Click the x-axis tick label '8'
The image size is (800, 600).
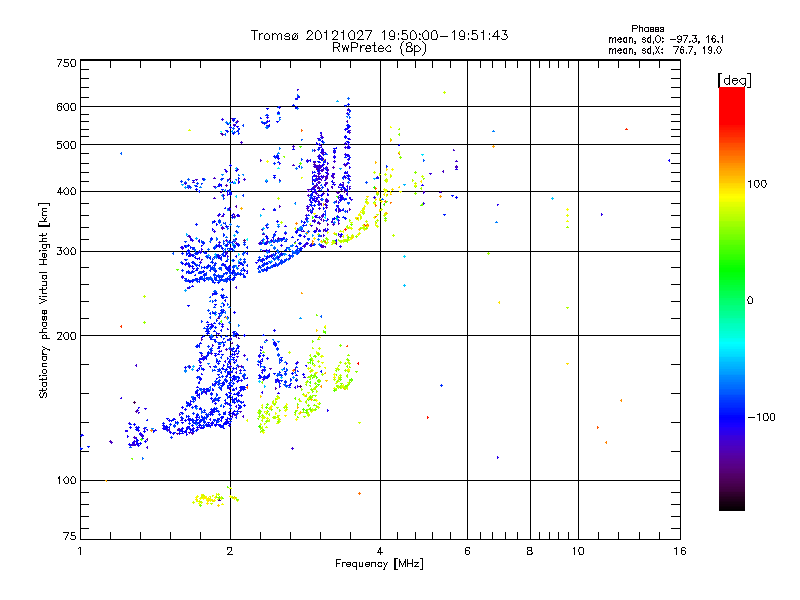[530, 551]
